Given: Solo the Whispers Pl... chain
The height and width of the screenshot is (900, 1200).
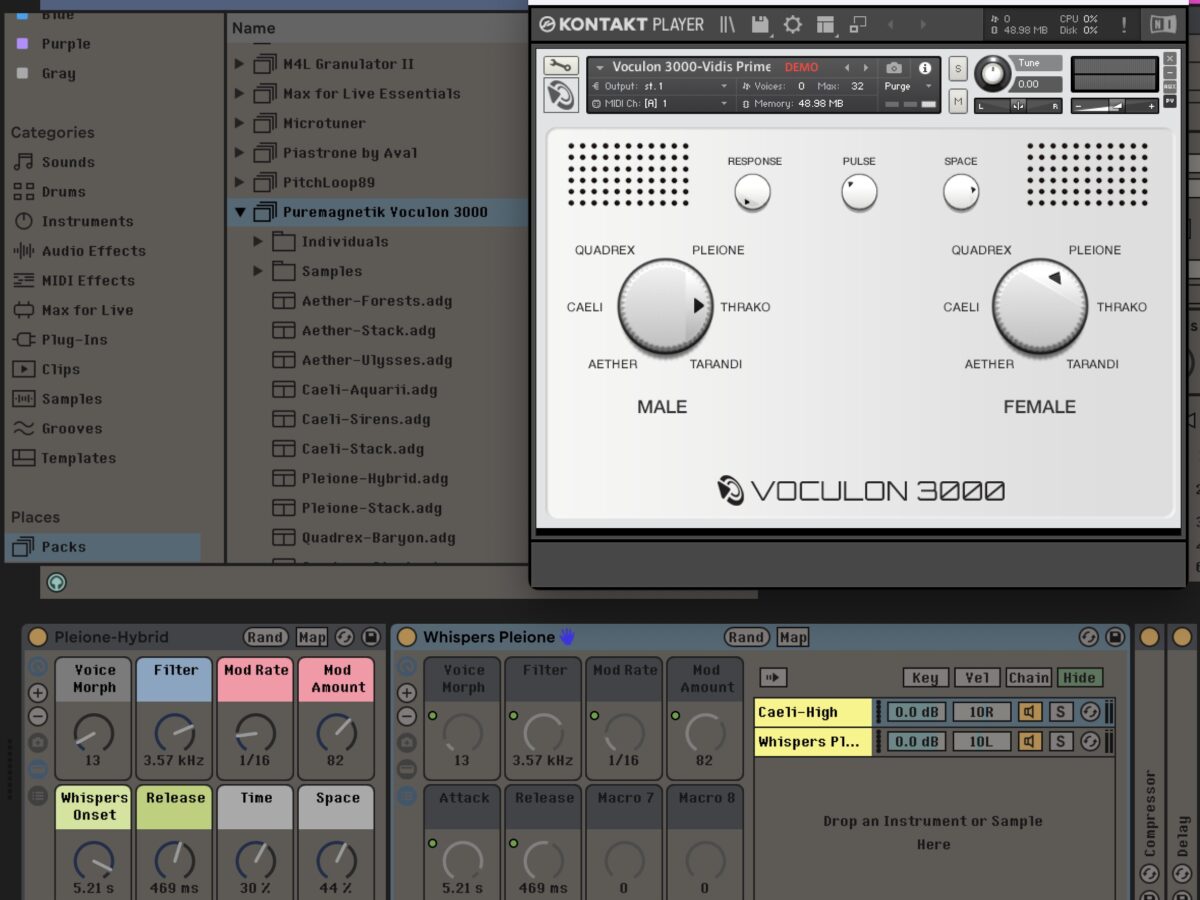Looking at the screenshot, I should (1060, 741).
